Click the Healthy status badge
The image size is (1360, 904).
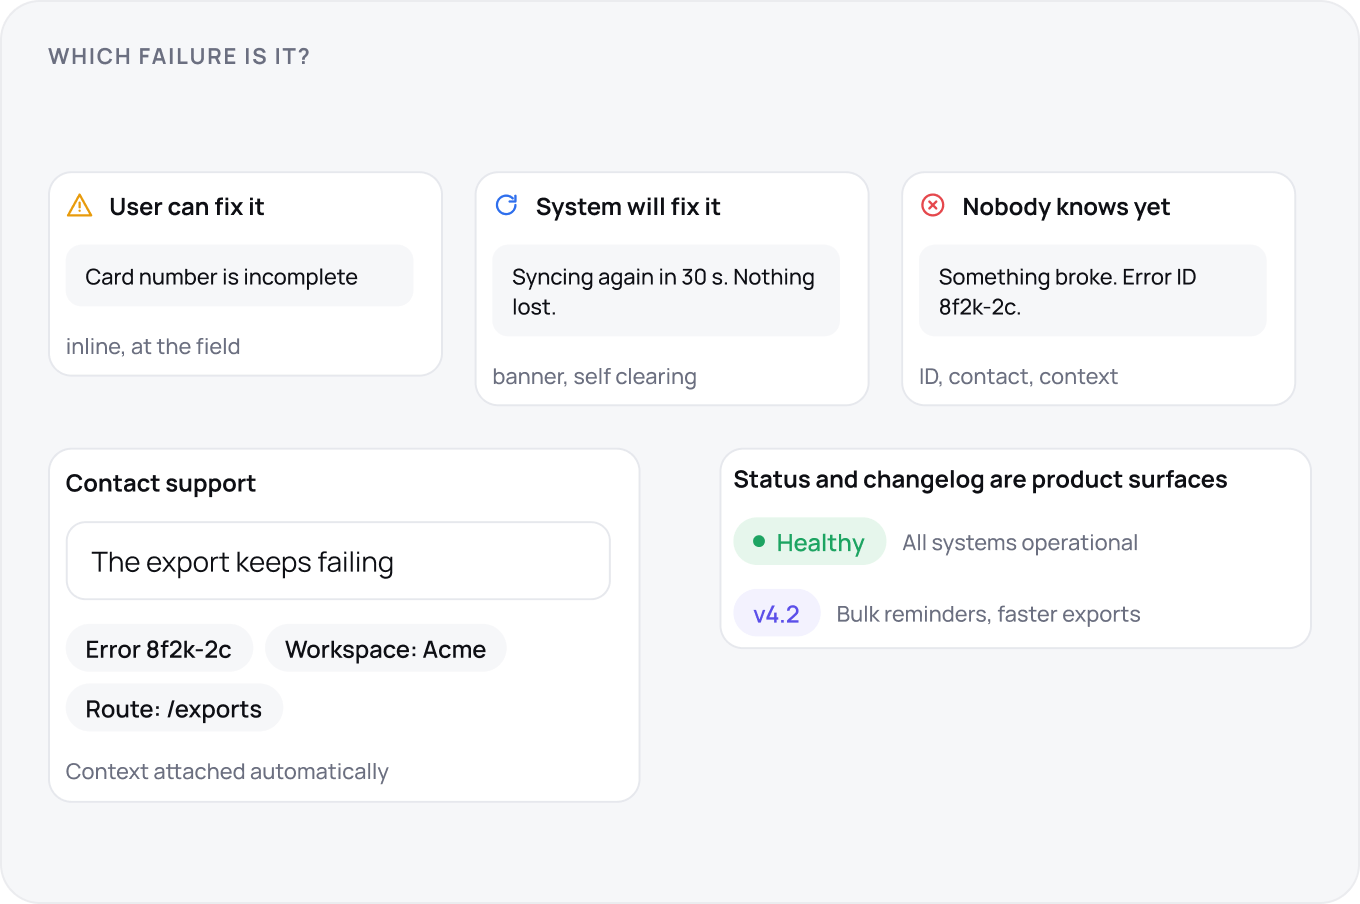[x=810, y=542]
